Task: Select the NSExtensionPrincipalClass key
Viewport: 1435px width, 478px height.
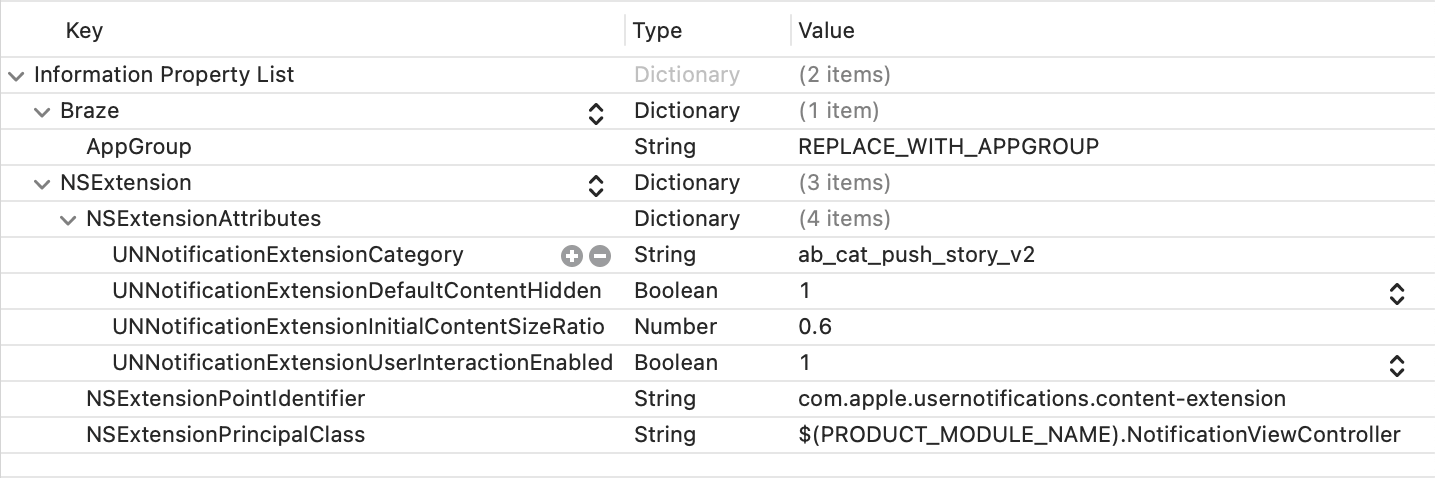Action: point(226,435)
